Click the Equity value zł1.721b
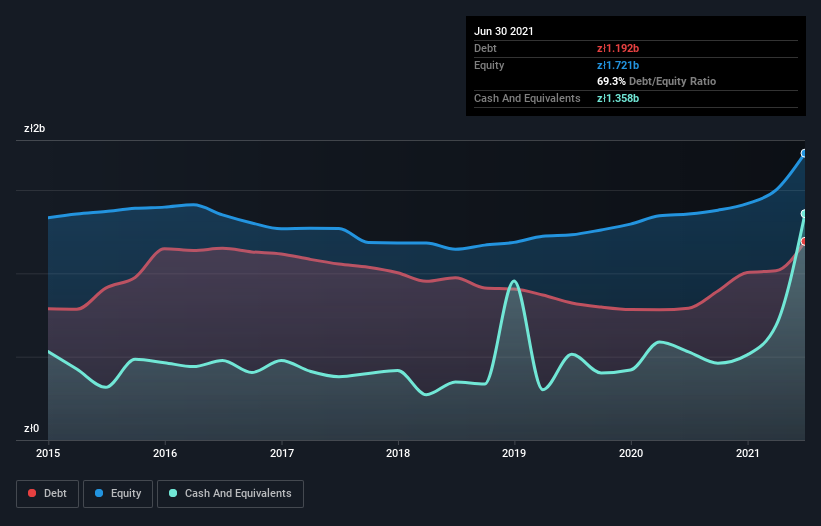This screenshot has width=821, height=526. pyautogui.click(x=618, y=65)
